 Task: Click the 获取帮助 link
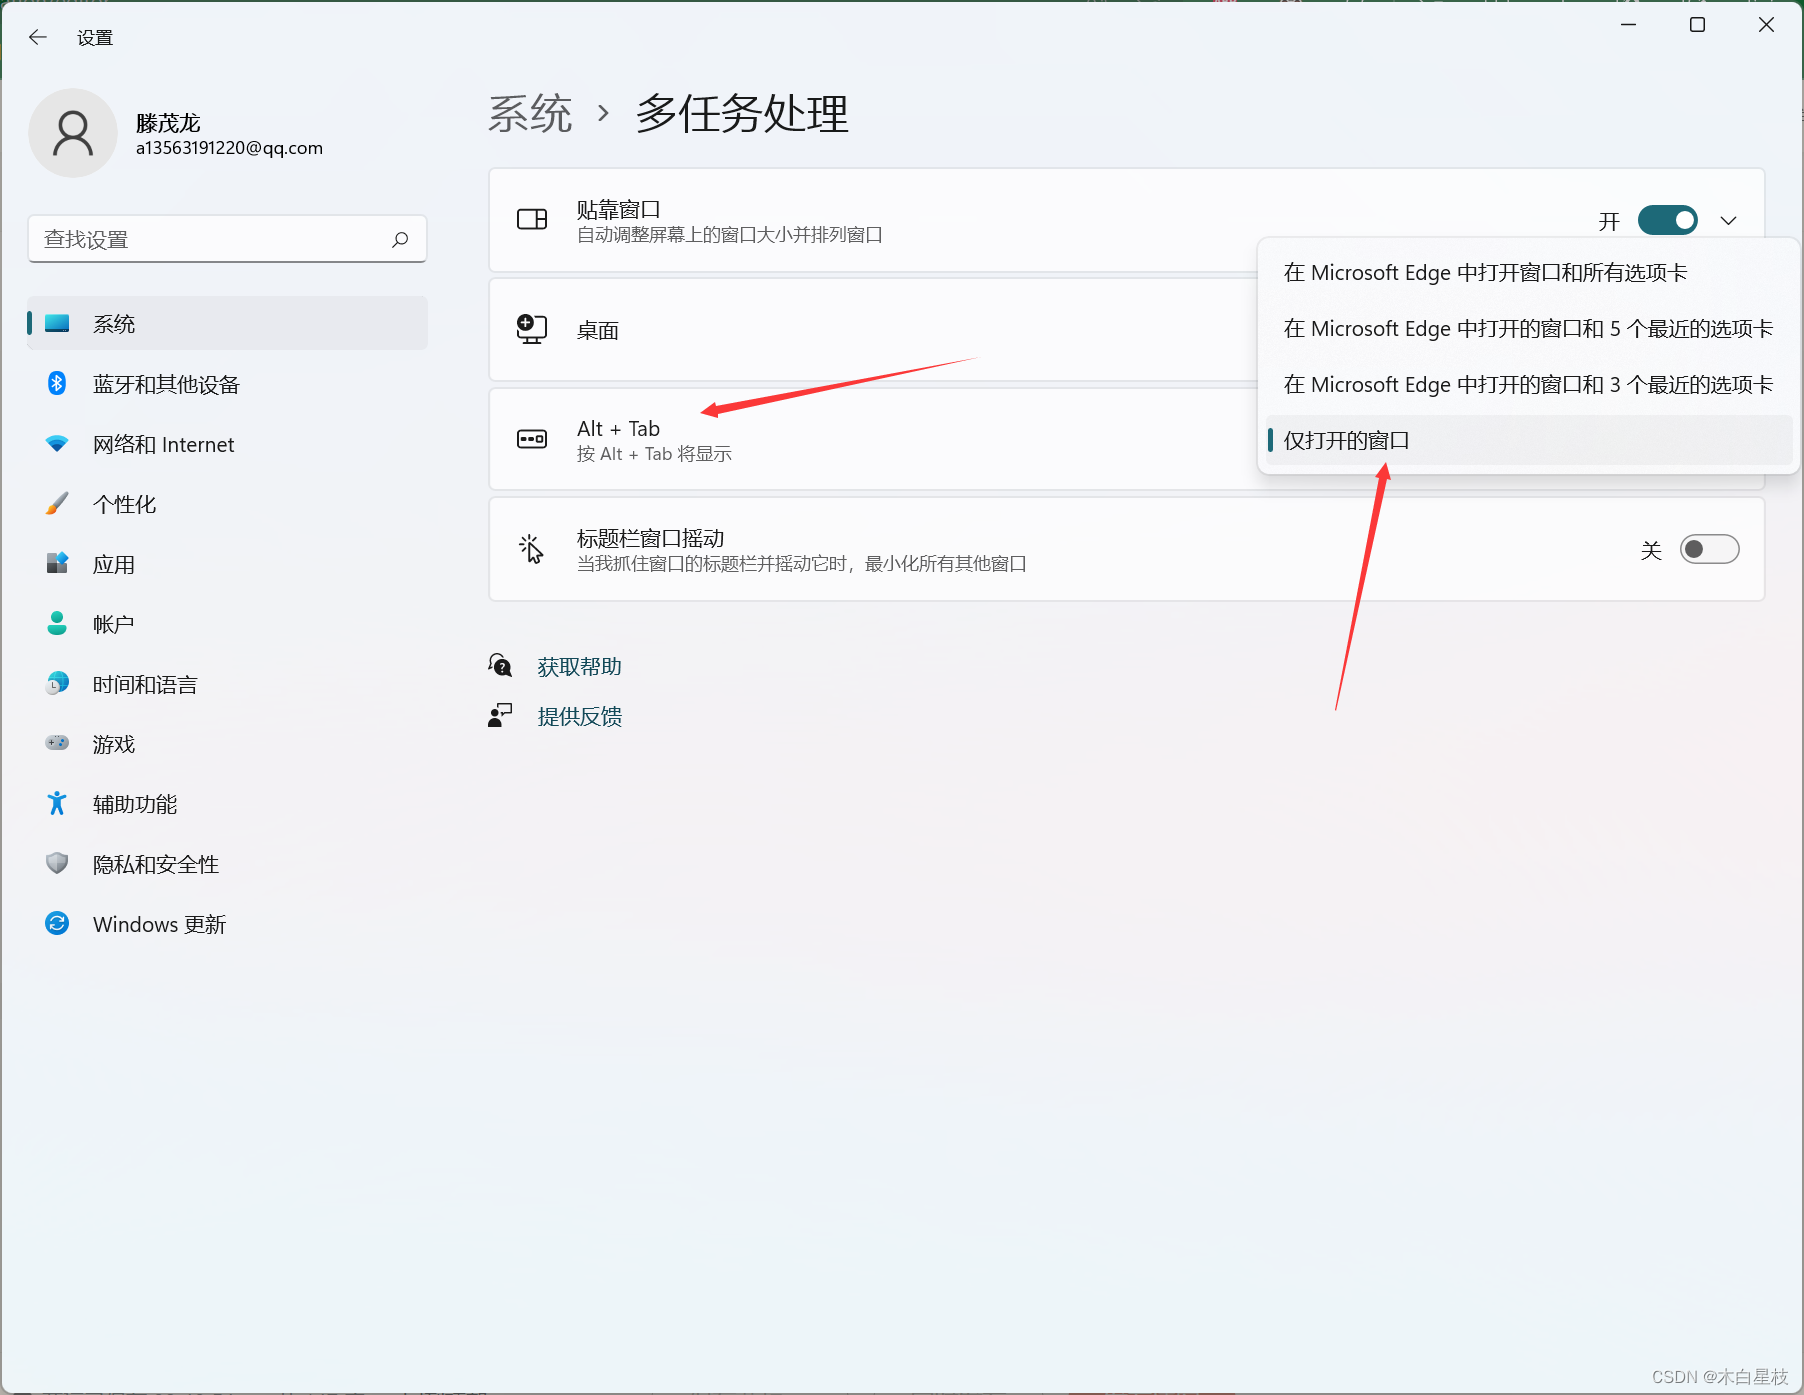pos(580,666)
